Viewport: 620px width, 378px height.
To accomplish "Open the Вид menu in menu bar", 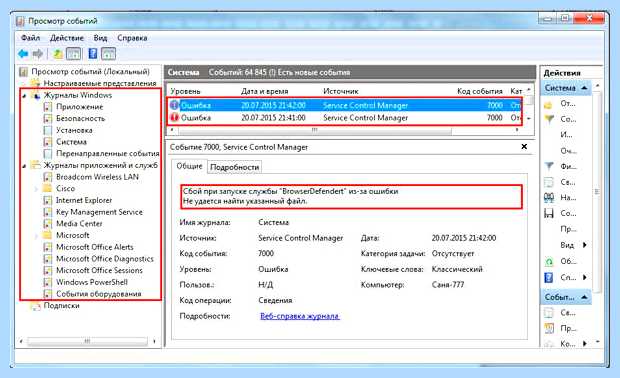I will pos(100,38).
